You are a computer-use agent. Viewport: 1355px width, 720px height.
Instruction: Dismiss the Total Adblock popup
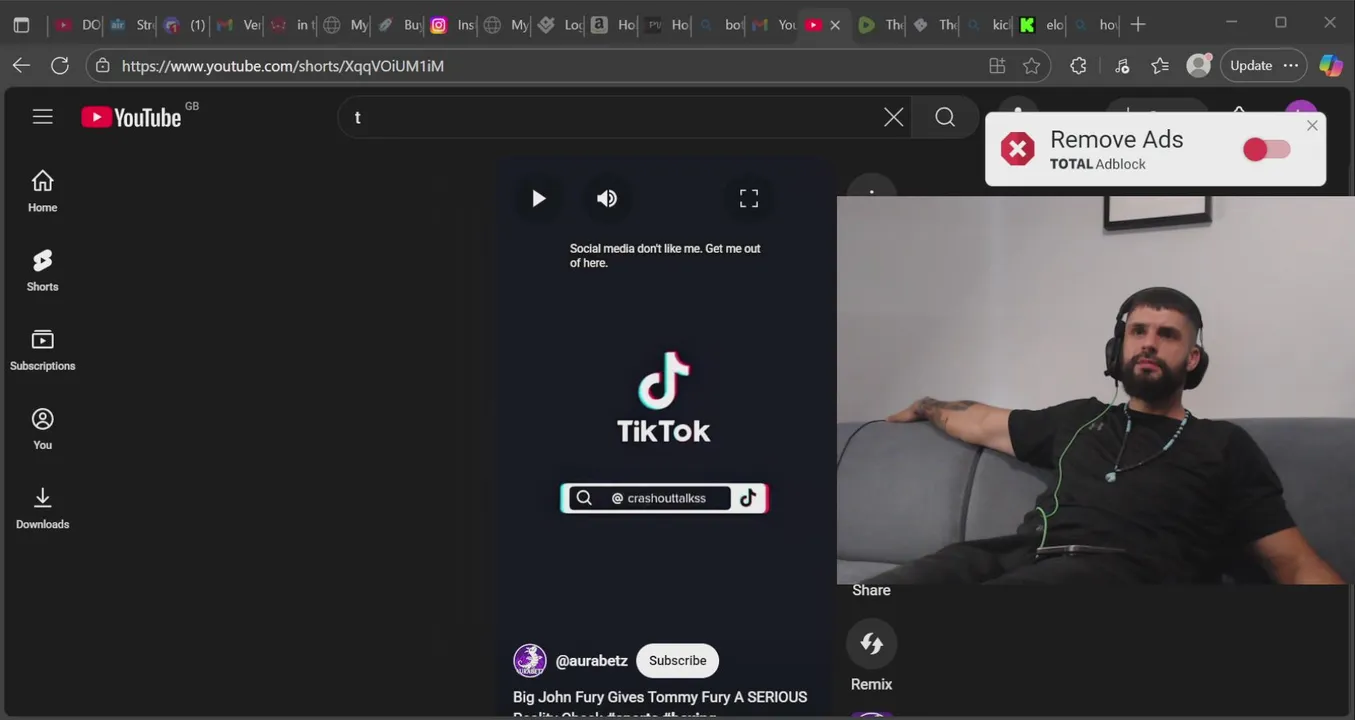coord(1312,125)
